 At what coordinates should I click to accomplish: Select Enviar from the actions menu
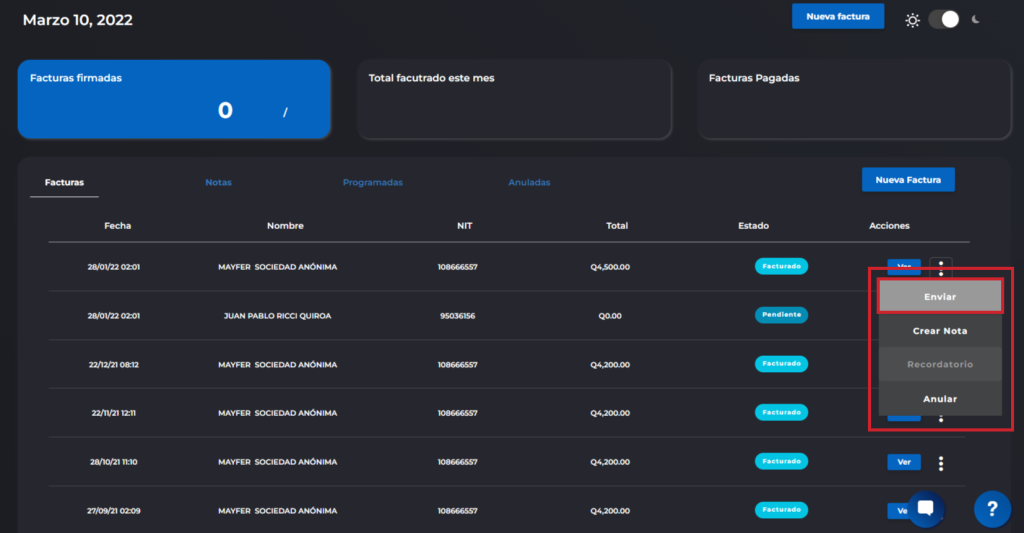[x=940, y=297]
